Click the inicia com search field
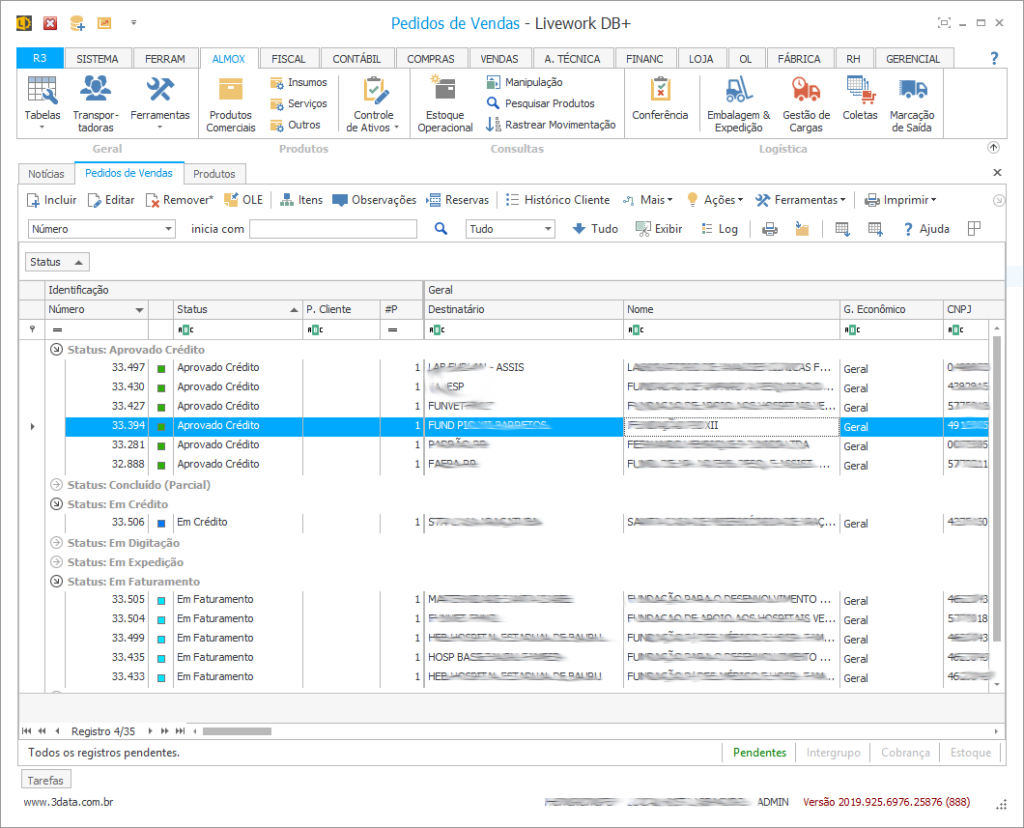This screenshot has height=828, width=1024. click(332, 229)
